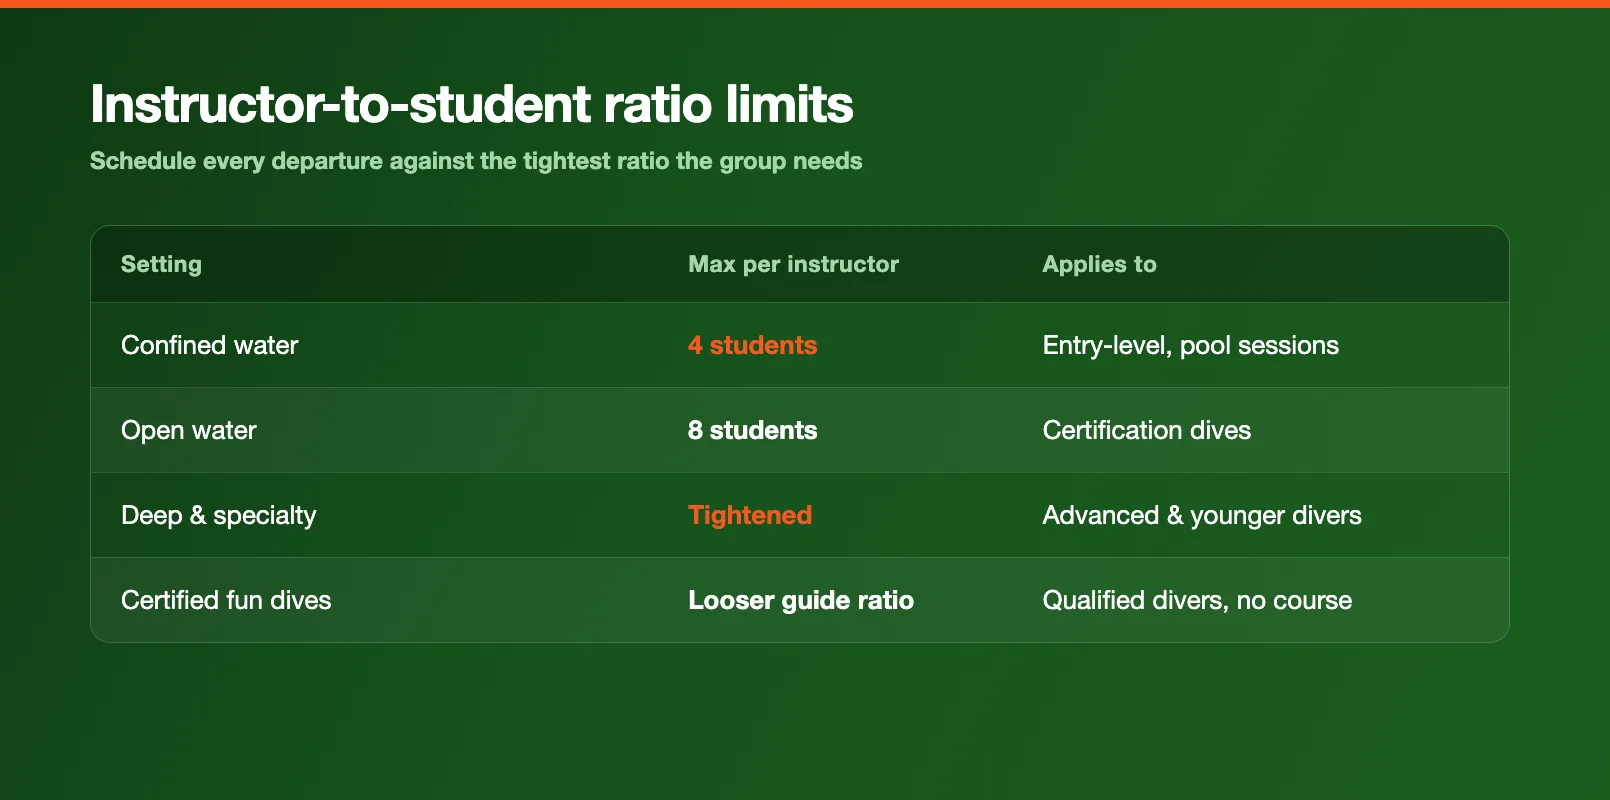Select the 'Looser guide ratio' value

click(x=801, y=600)
